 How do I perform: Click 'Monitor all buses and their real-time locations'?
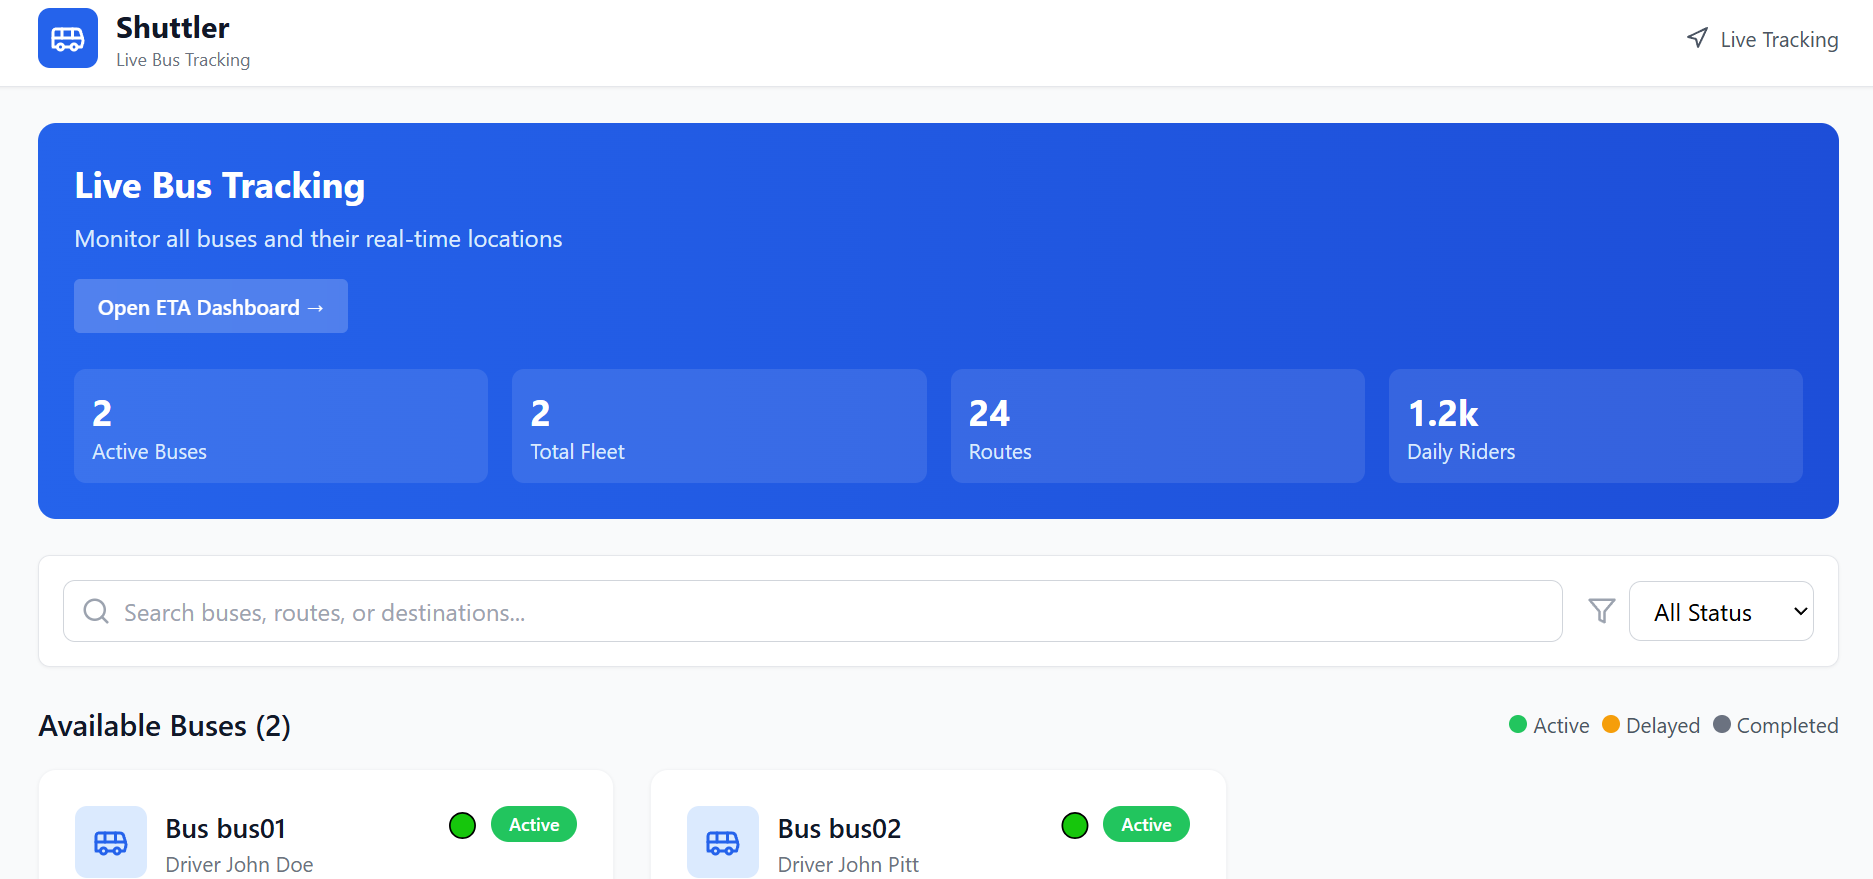pos(318,239)
